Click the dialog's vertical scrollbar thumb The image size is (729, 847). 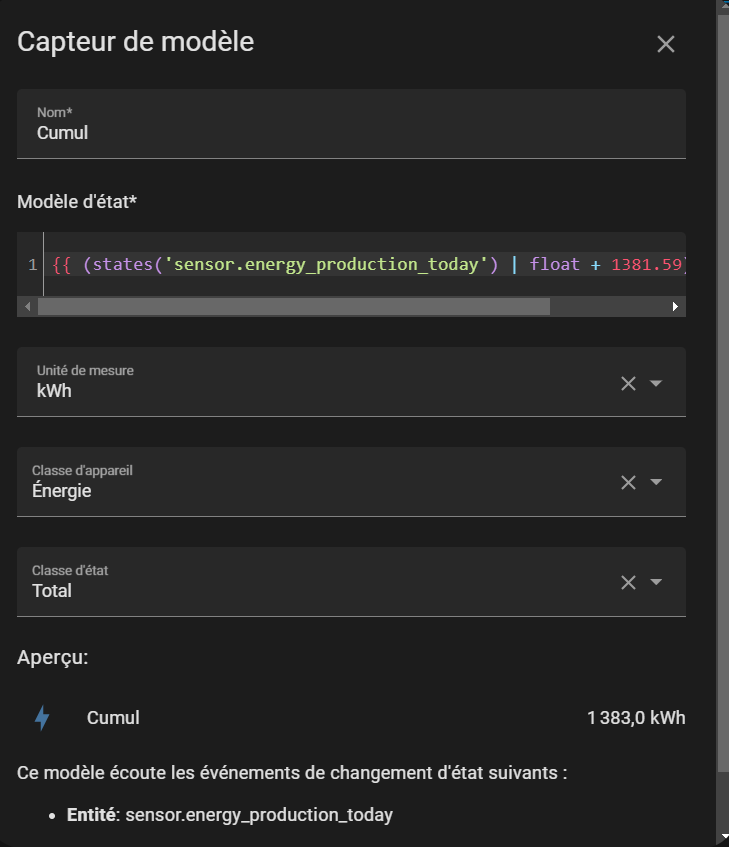click(723, 390)
